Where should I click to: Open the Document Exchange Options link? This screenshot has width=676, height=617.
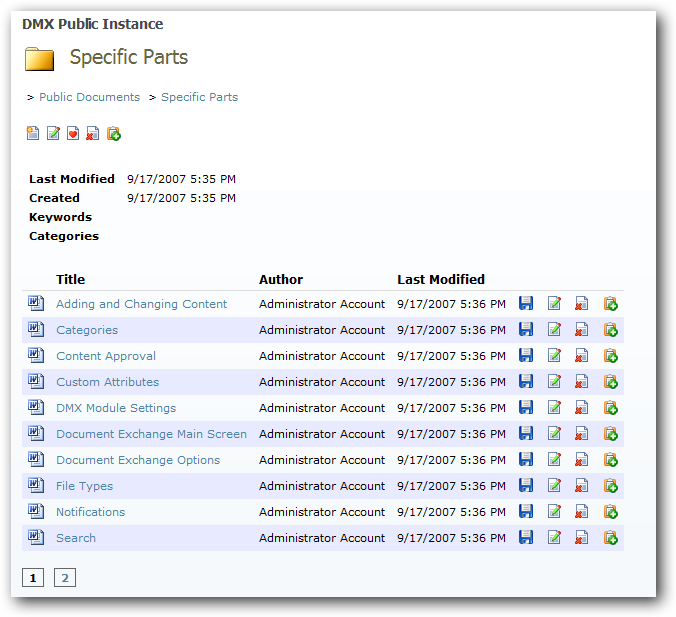click(x=138, y=460)
